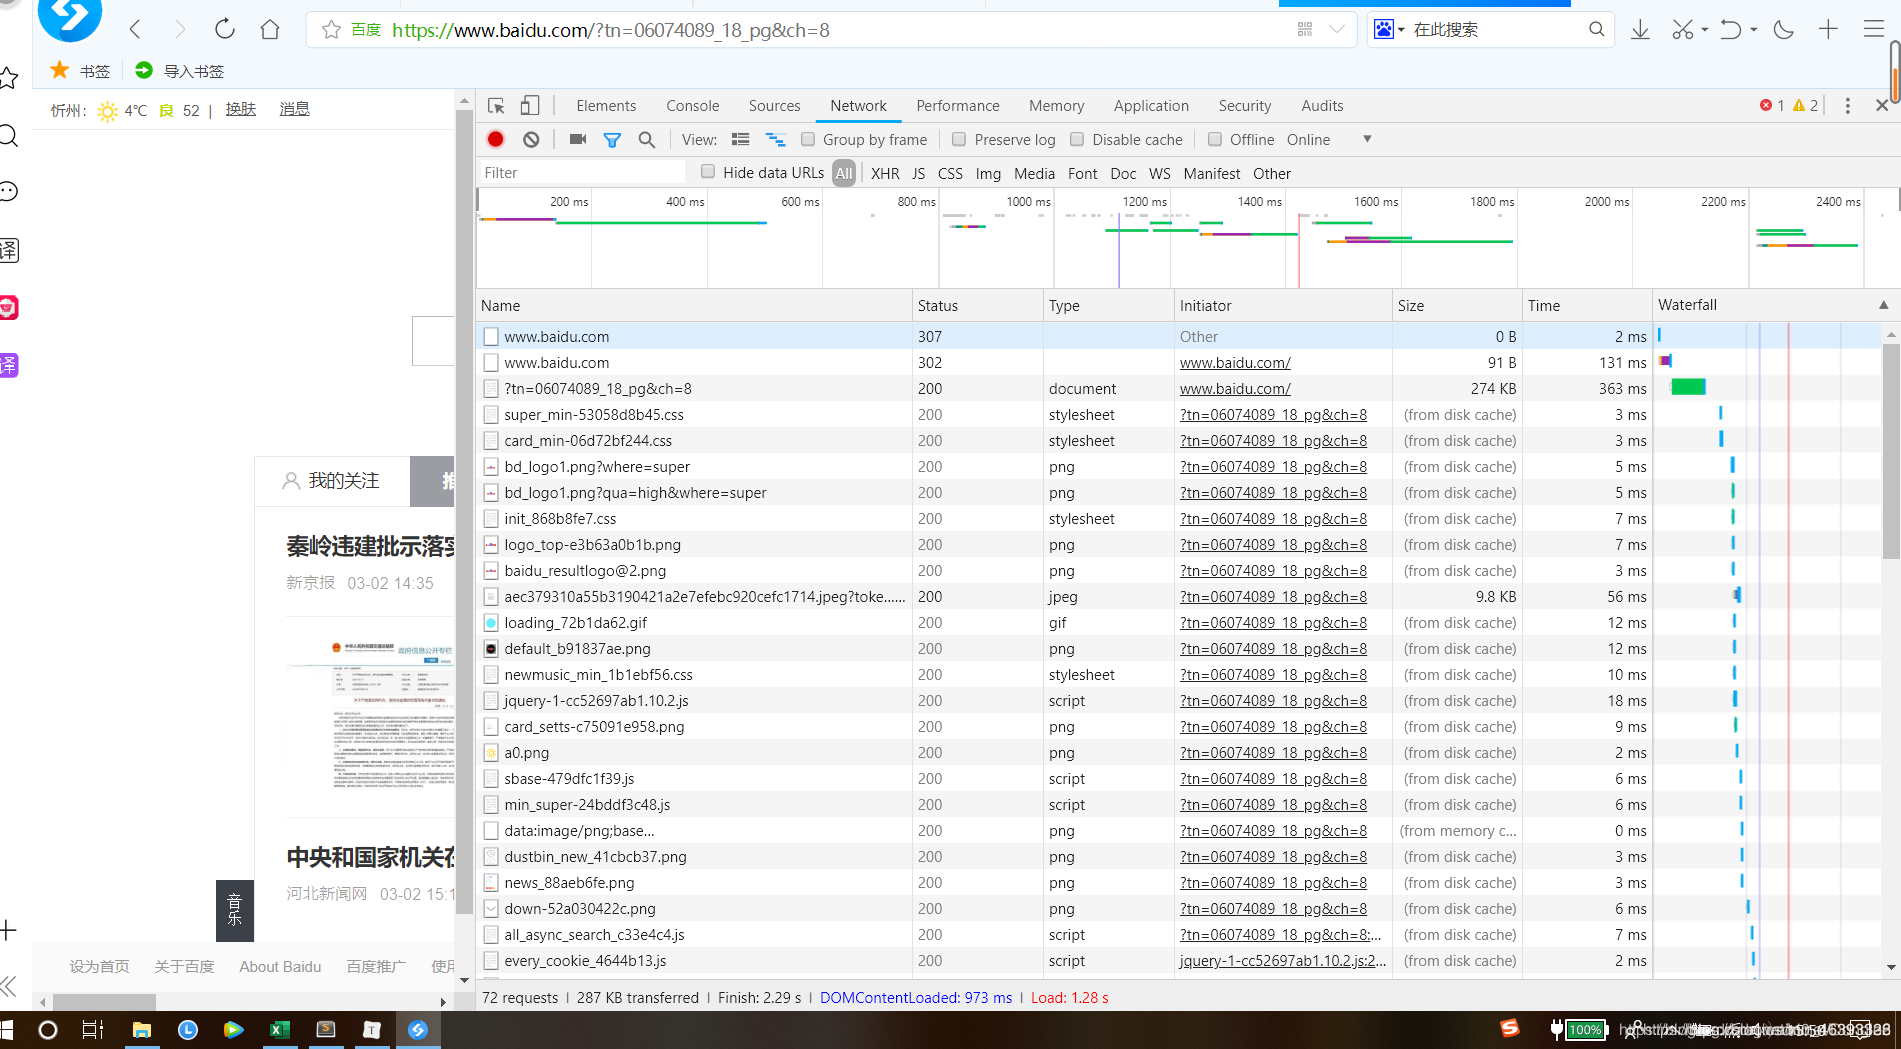Filter requests by Img type
The height and width of the screenshot is (1049, 1901).
pos(988,173)
